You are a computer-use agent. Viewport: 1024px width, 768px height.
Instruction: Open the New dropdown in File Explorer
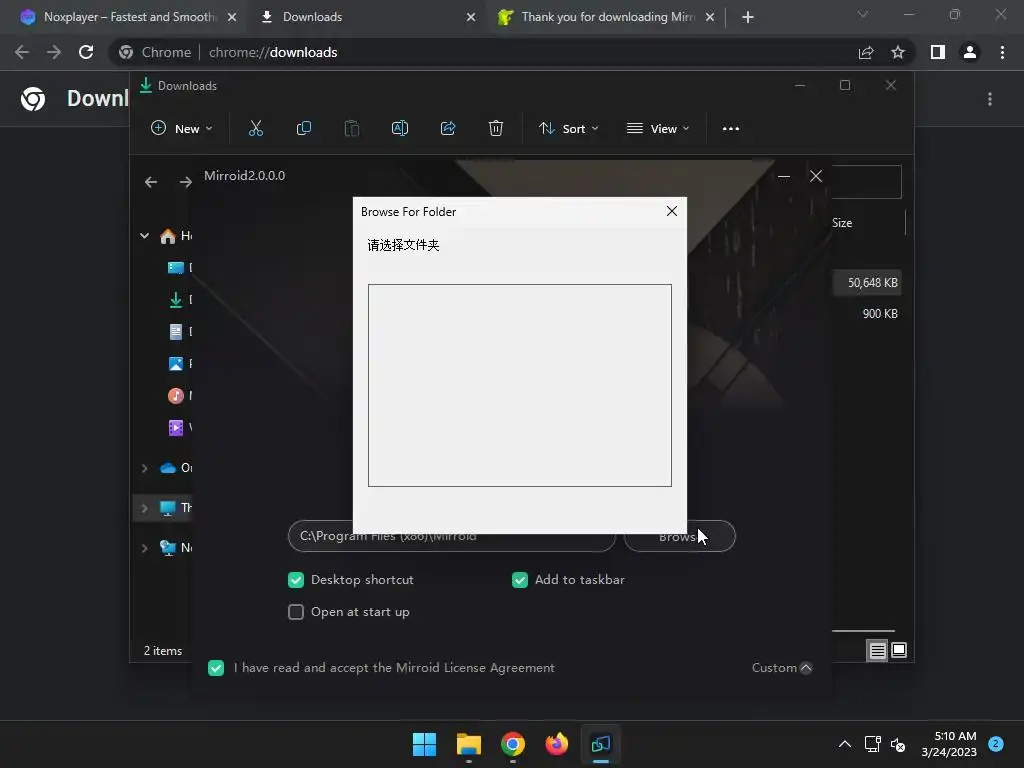click(182, 129)
